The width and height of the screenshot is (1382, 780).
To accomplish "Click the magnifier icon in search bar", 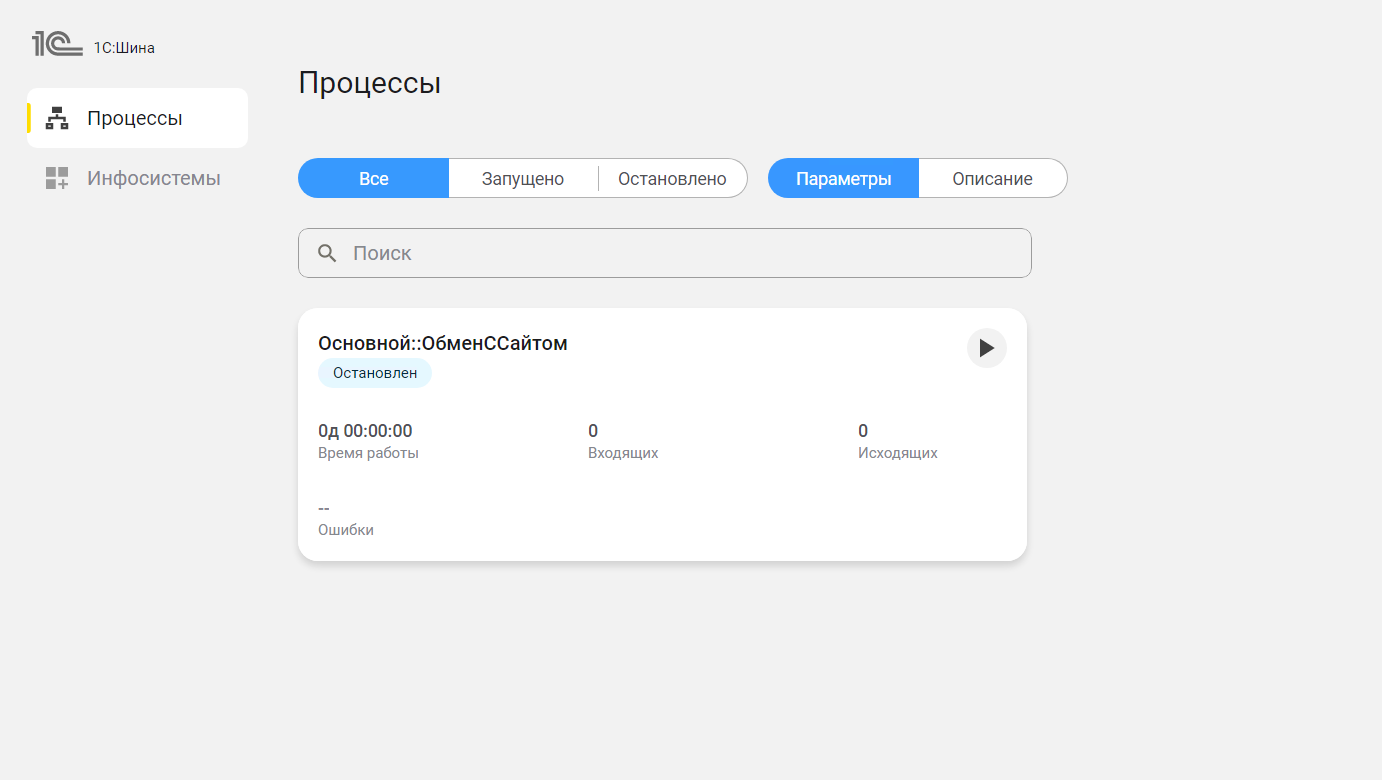I will coord(327,253).
